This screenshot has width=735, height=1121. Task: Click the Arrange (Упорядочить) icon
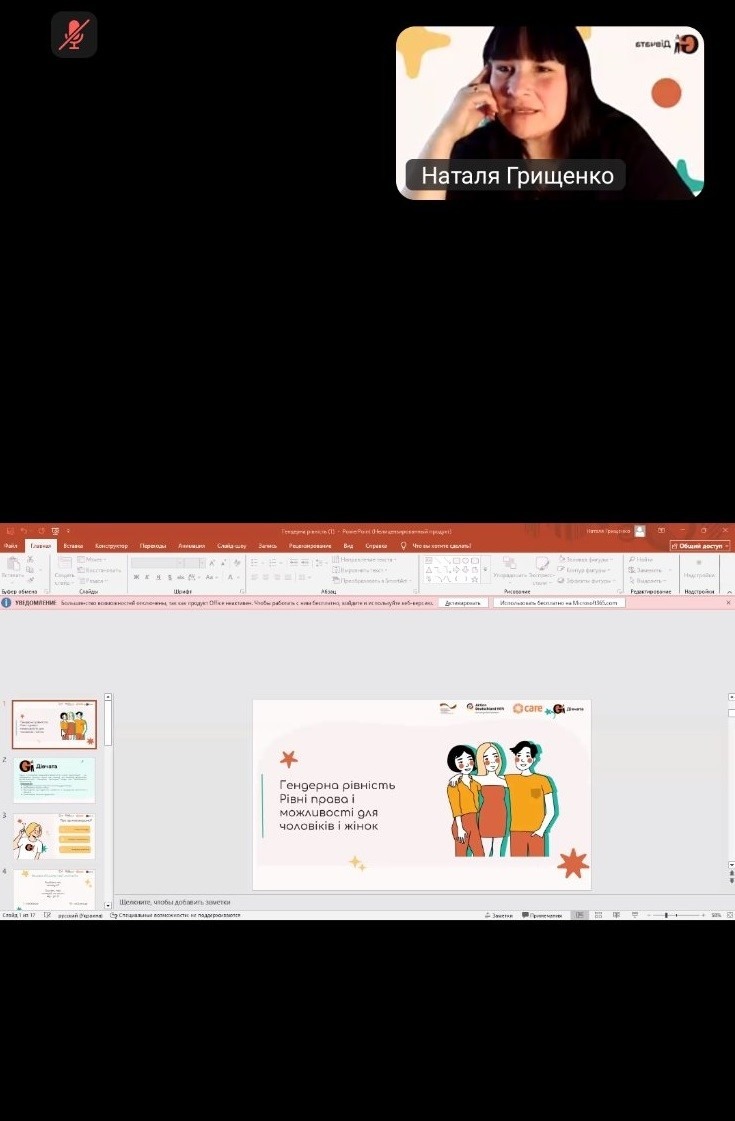(508, 566)
